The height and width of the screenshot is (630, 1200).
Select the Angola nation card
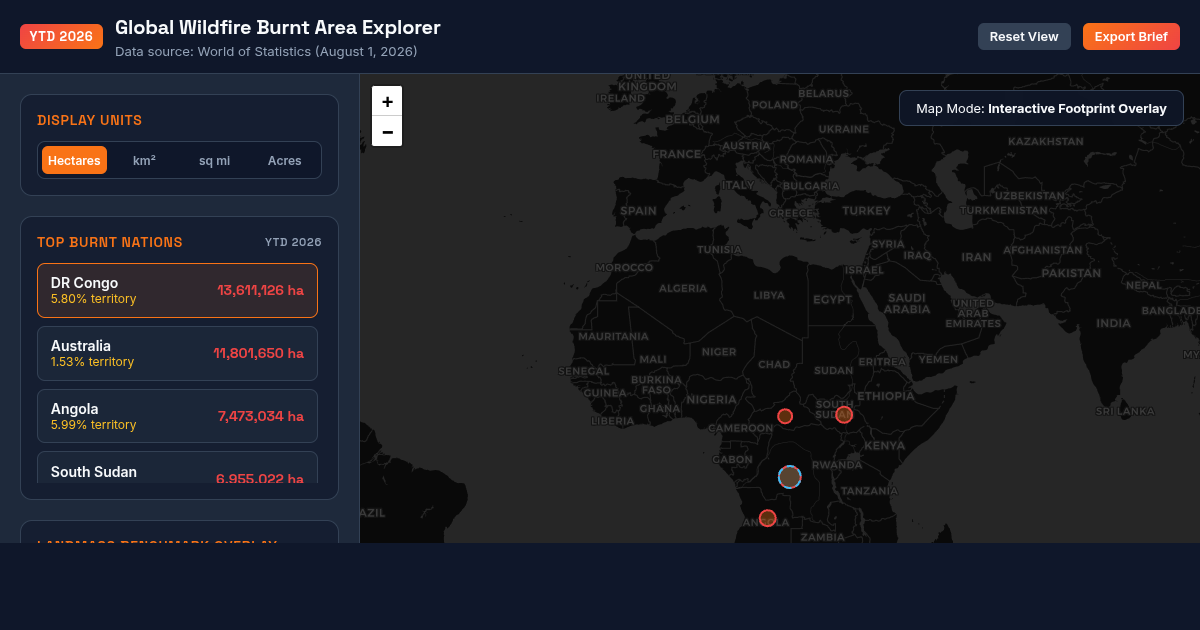point(177,416)
